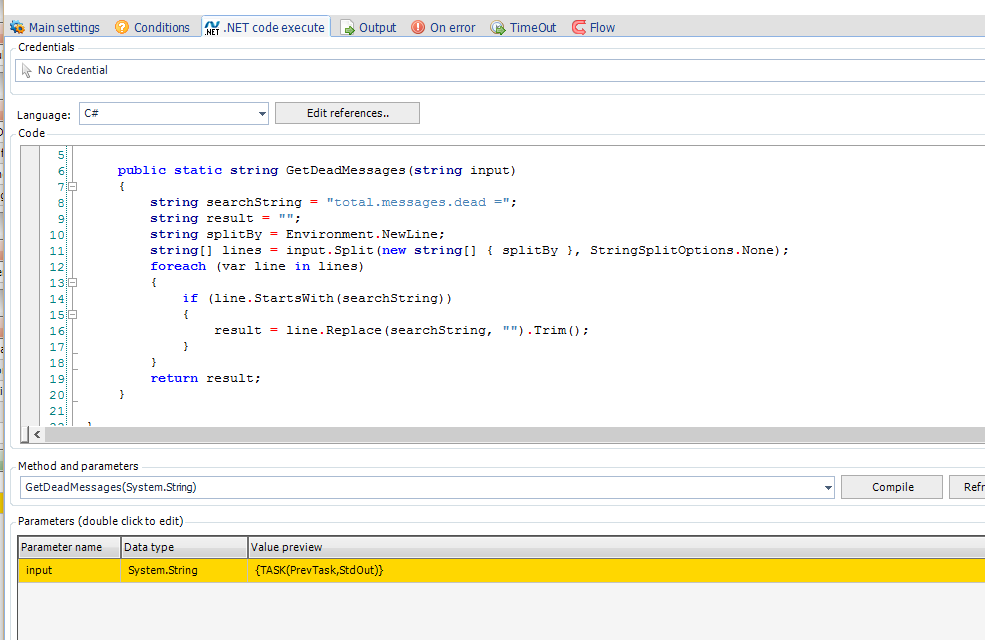985x640 pixels.
Task: Click the TimeOut clock icon
Action: click(x=497, y=28)
